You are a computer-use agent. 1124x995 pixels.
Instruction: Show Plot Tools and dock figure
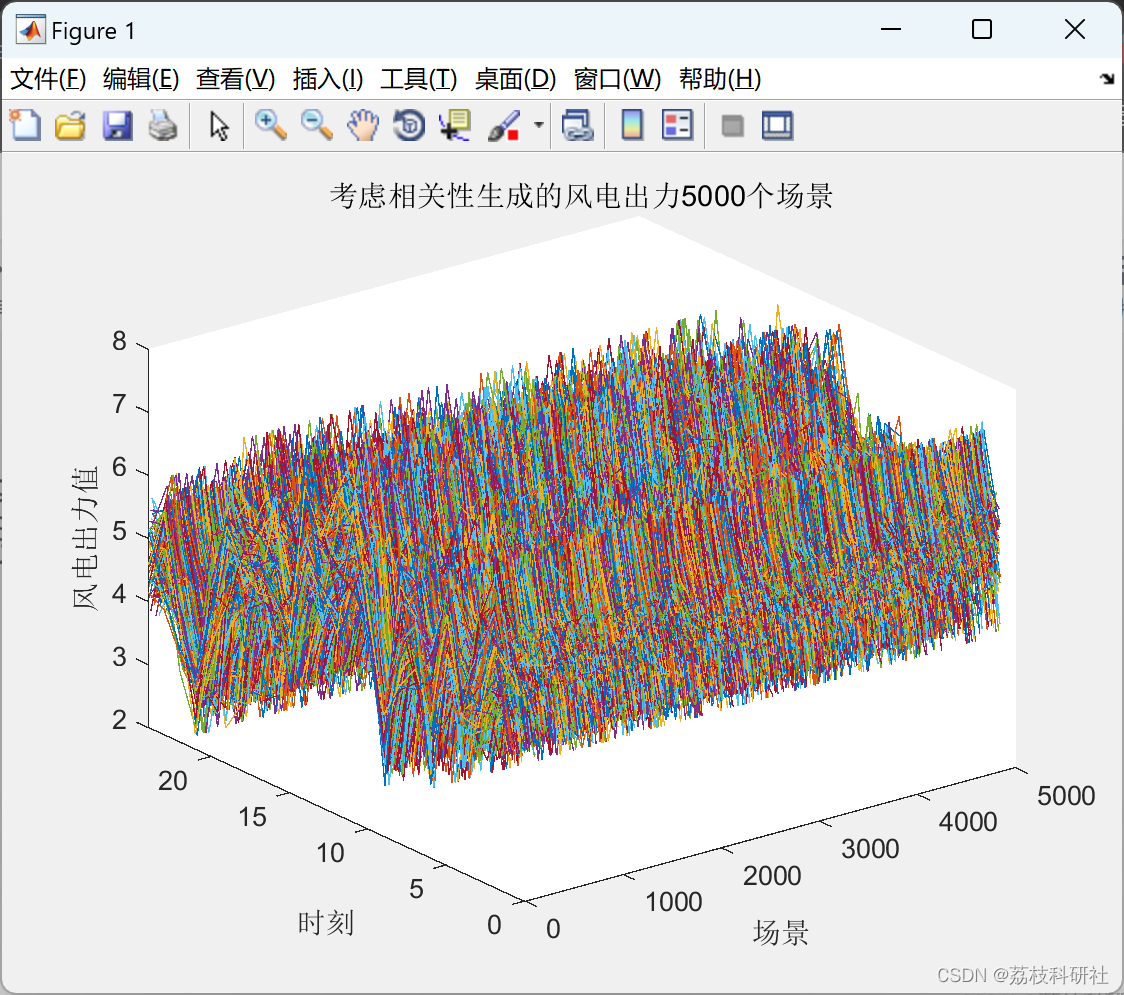tap(777, 125)
